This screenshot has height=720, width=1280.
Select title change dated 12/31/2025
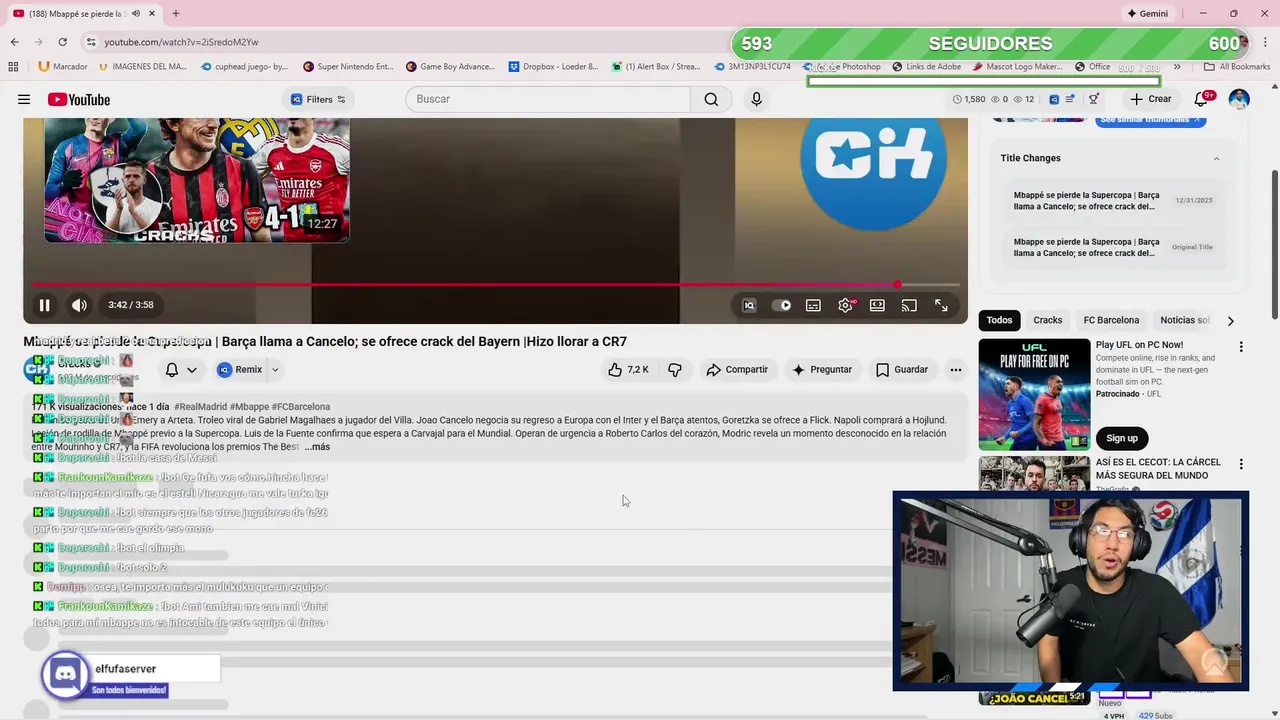click(x=1114, y=201)
